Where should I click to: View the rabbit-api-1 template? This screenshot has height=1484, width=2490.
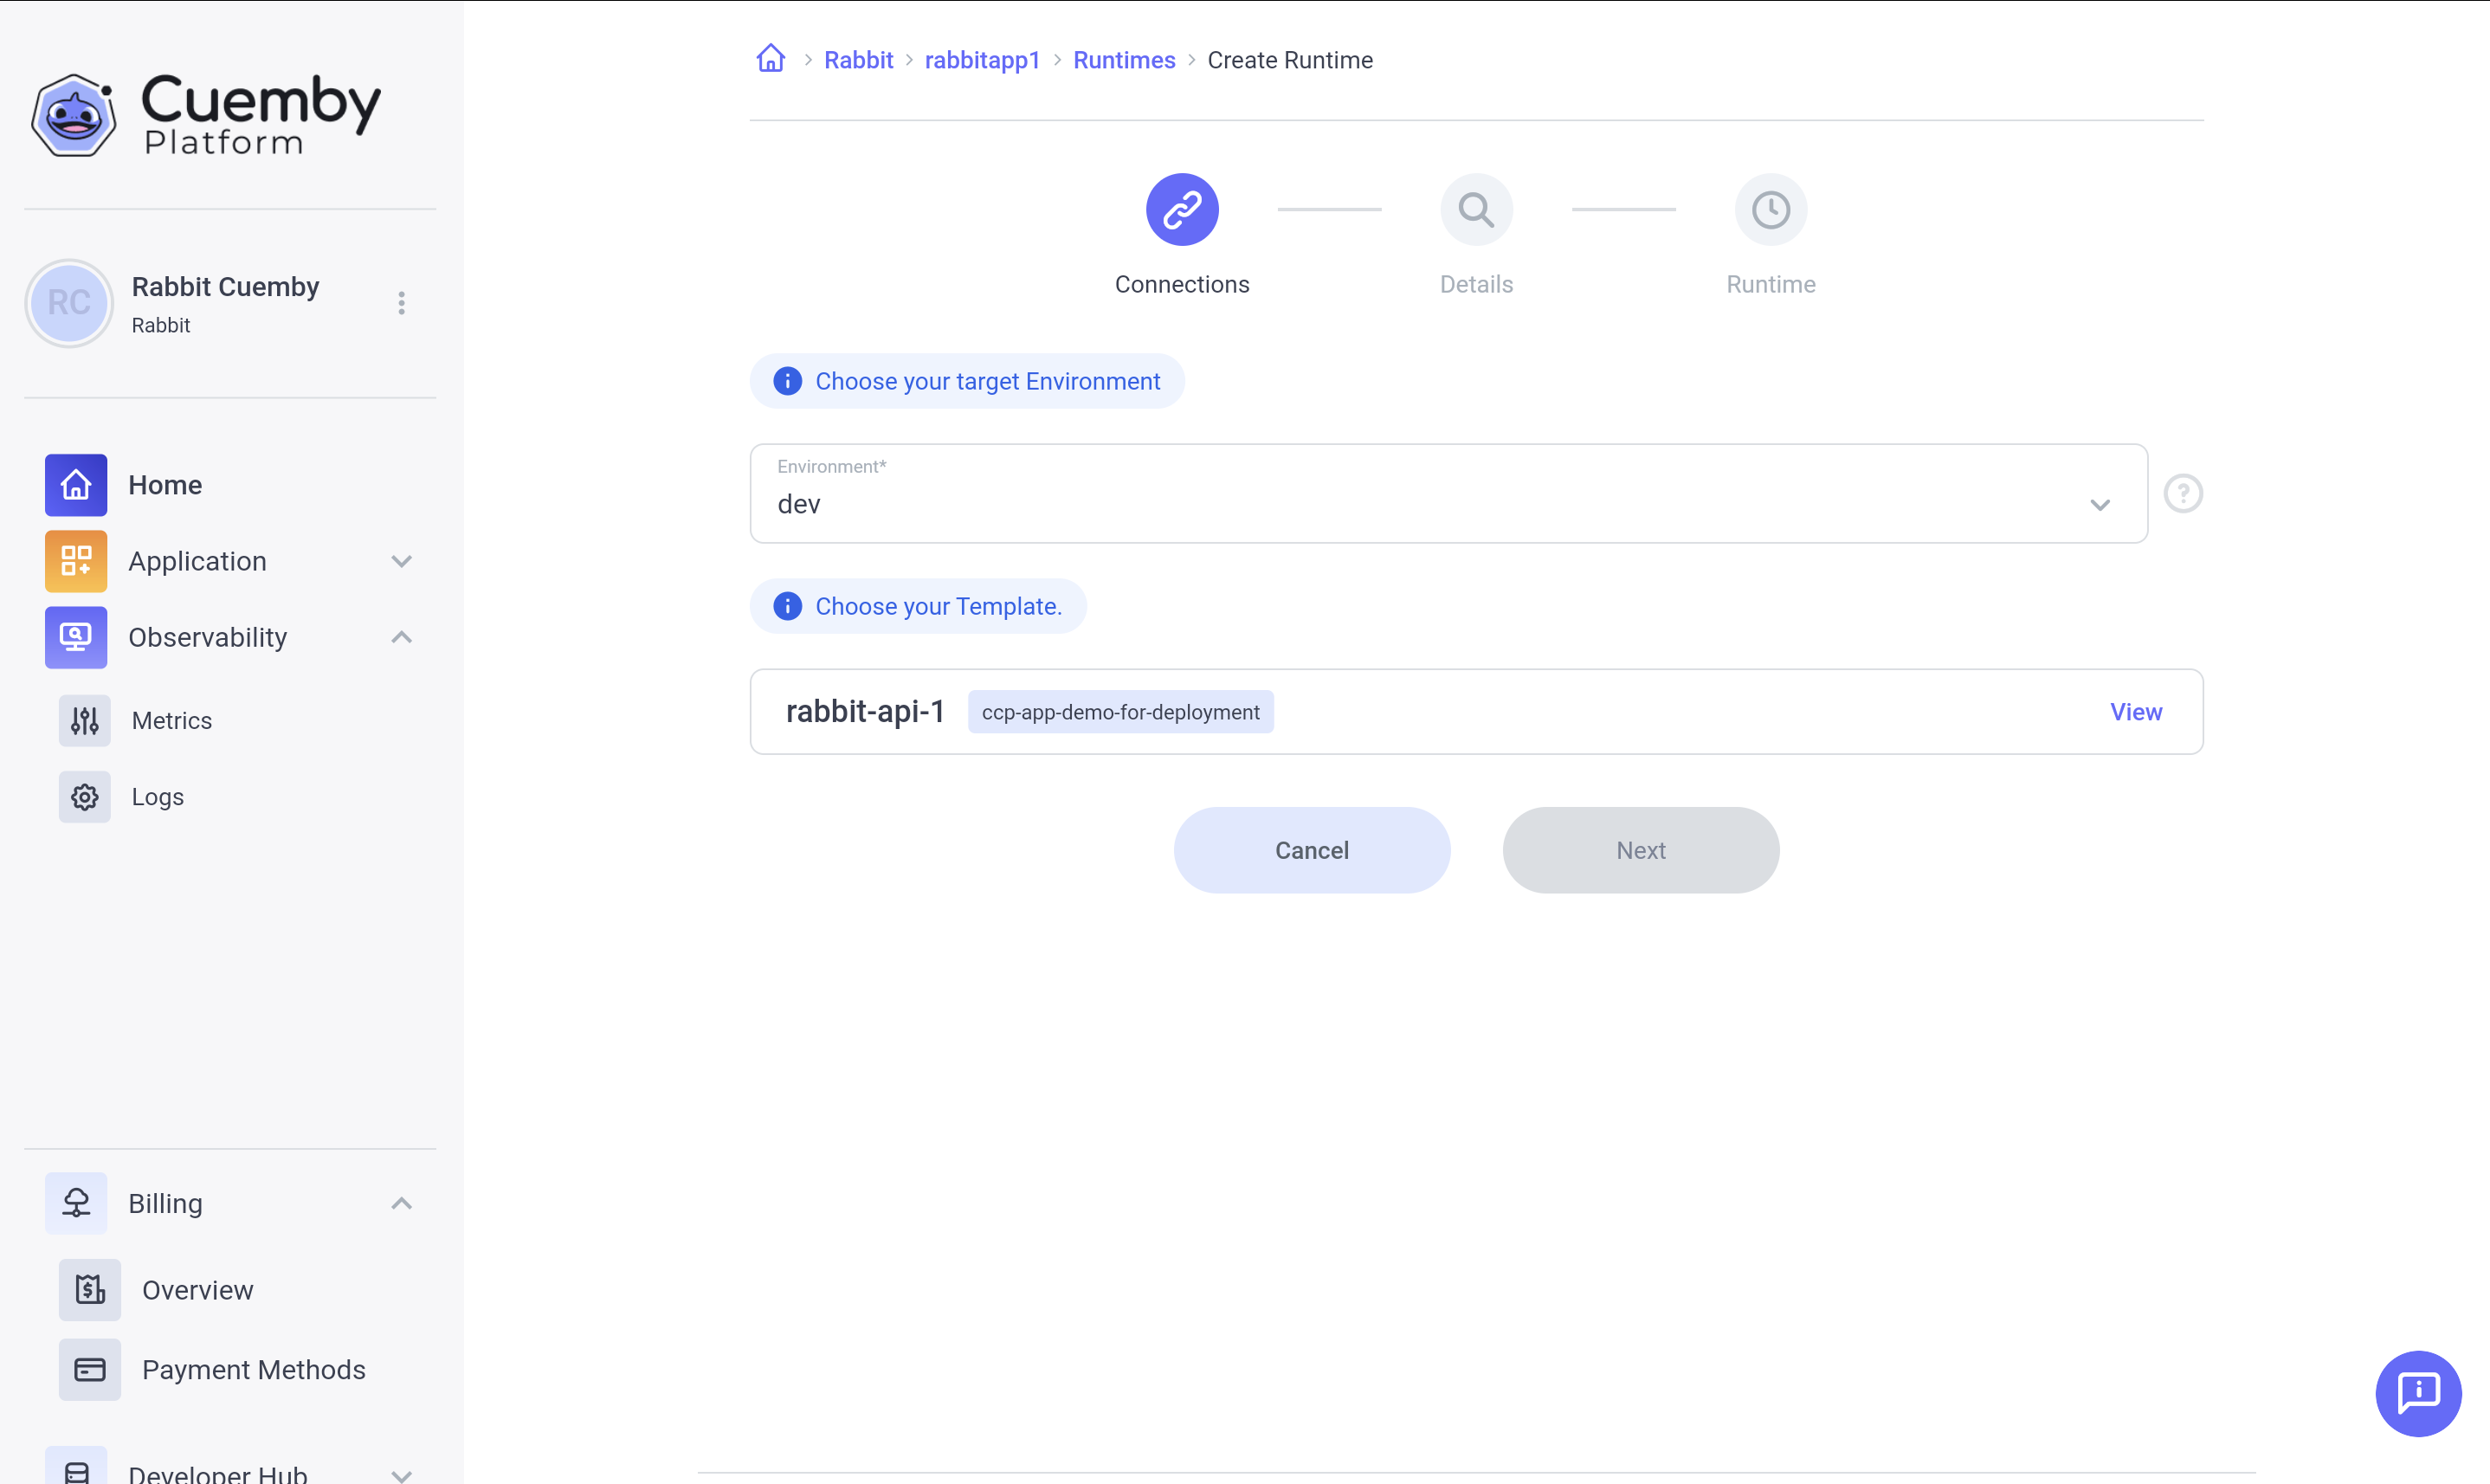tap(2135, 711)
